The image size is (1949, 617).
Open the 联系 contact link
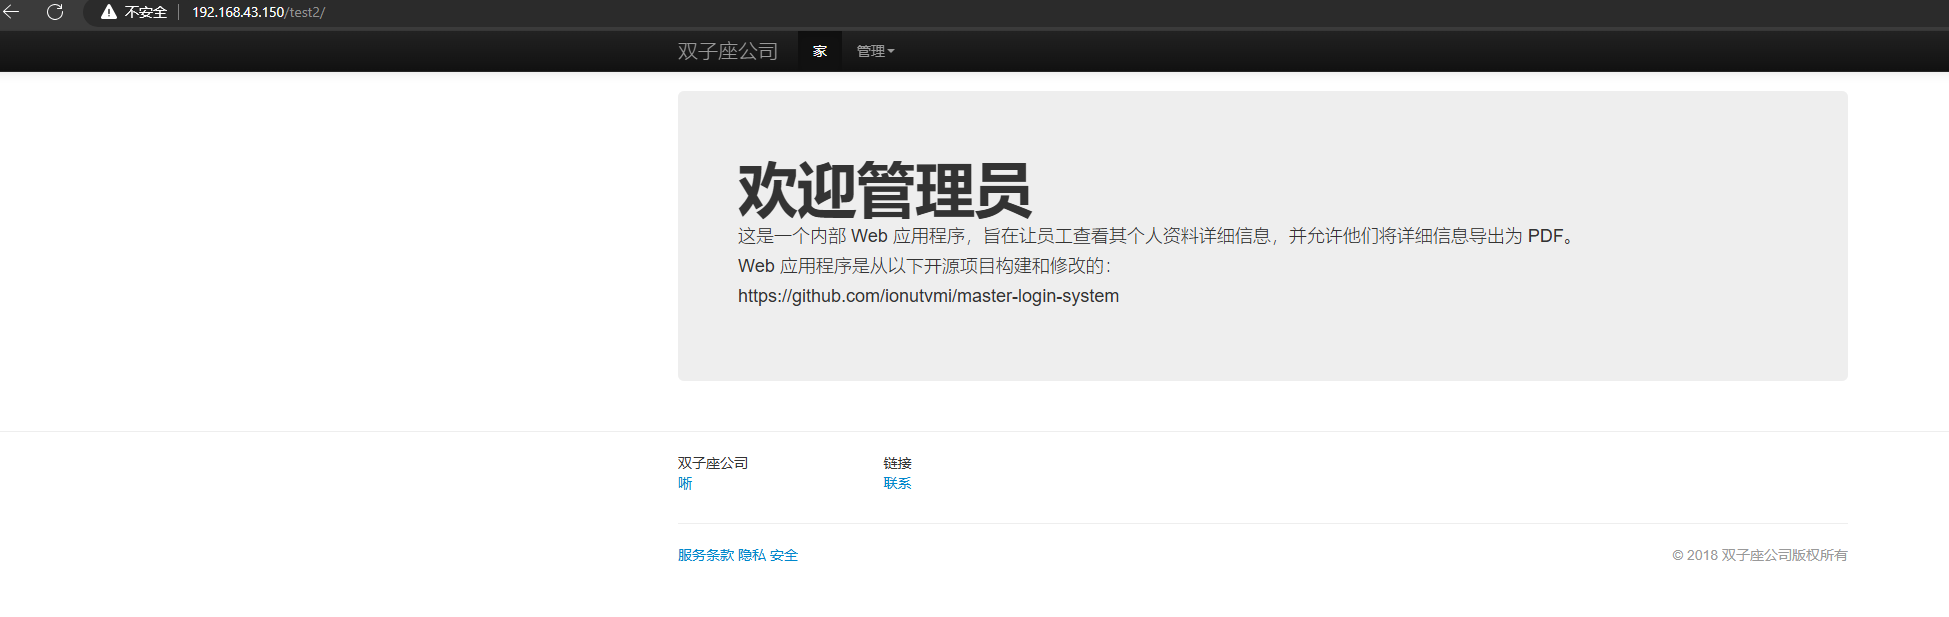(898, 483)
